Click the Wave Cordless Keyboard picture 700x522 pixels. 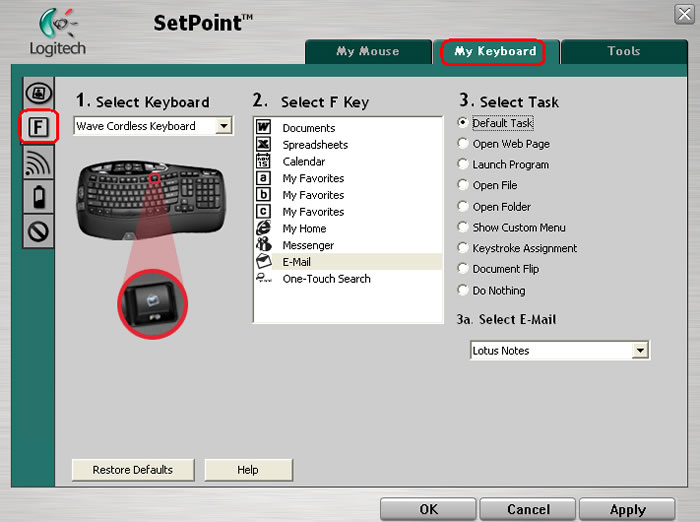tap(152, 200)
